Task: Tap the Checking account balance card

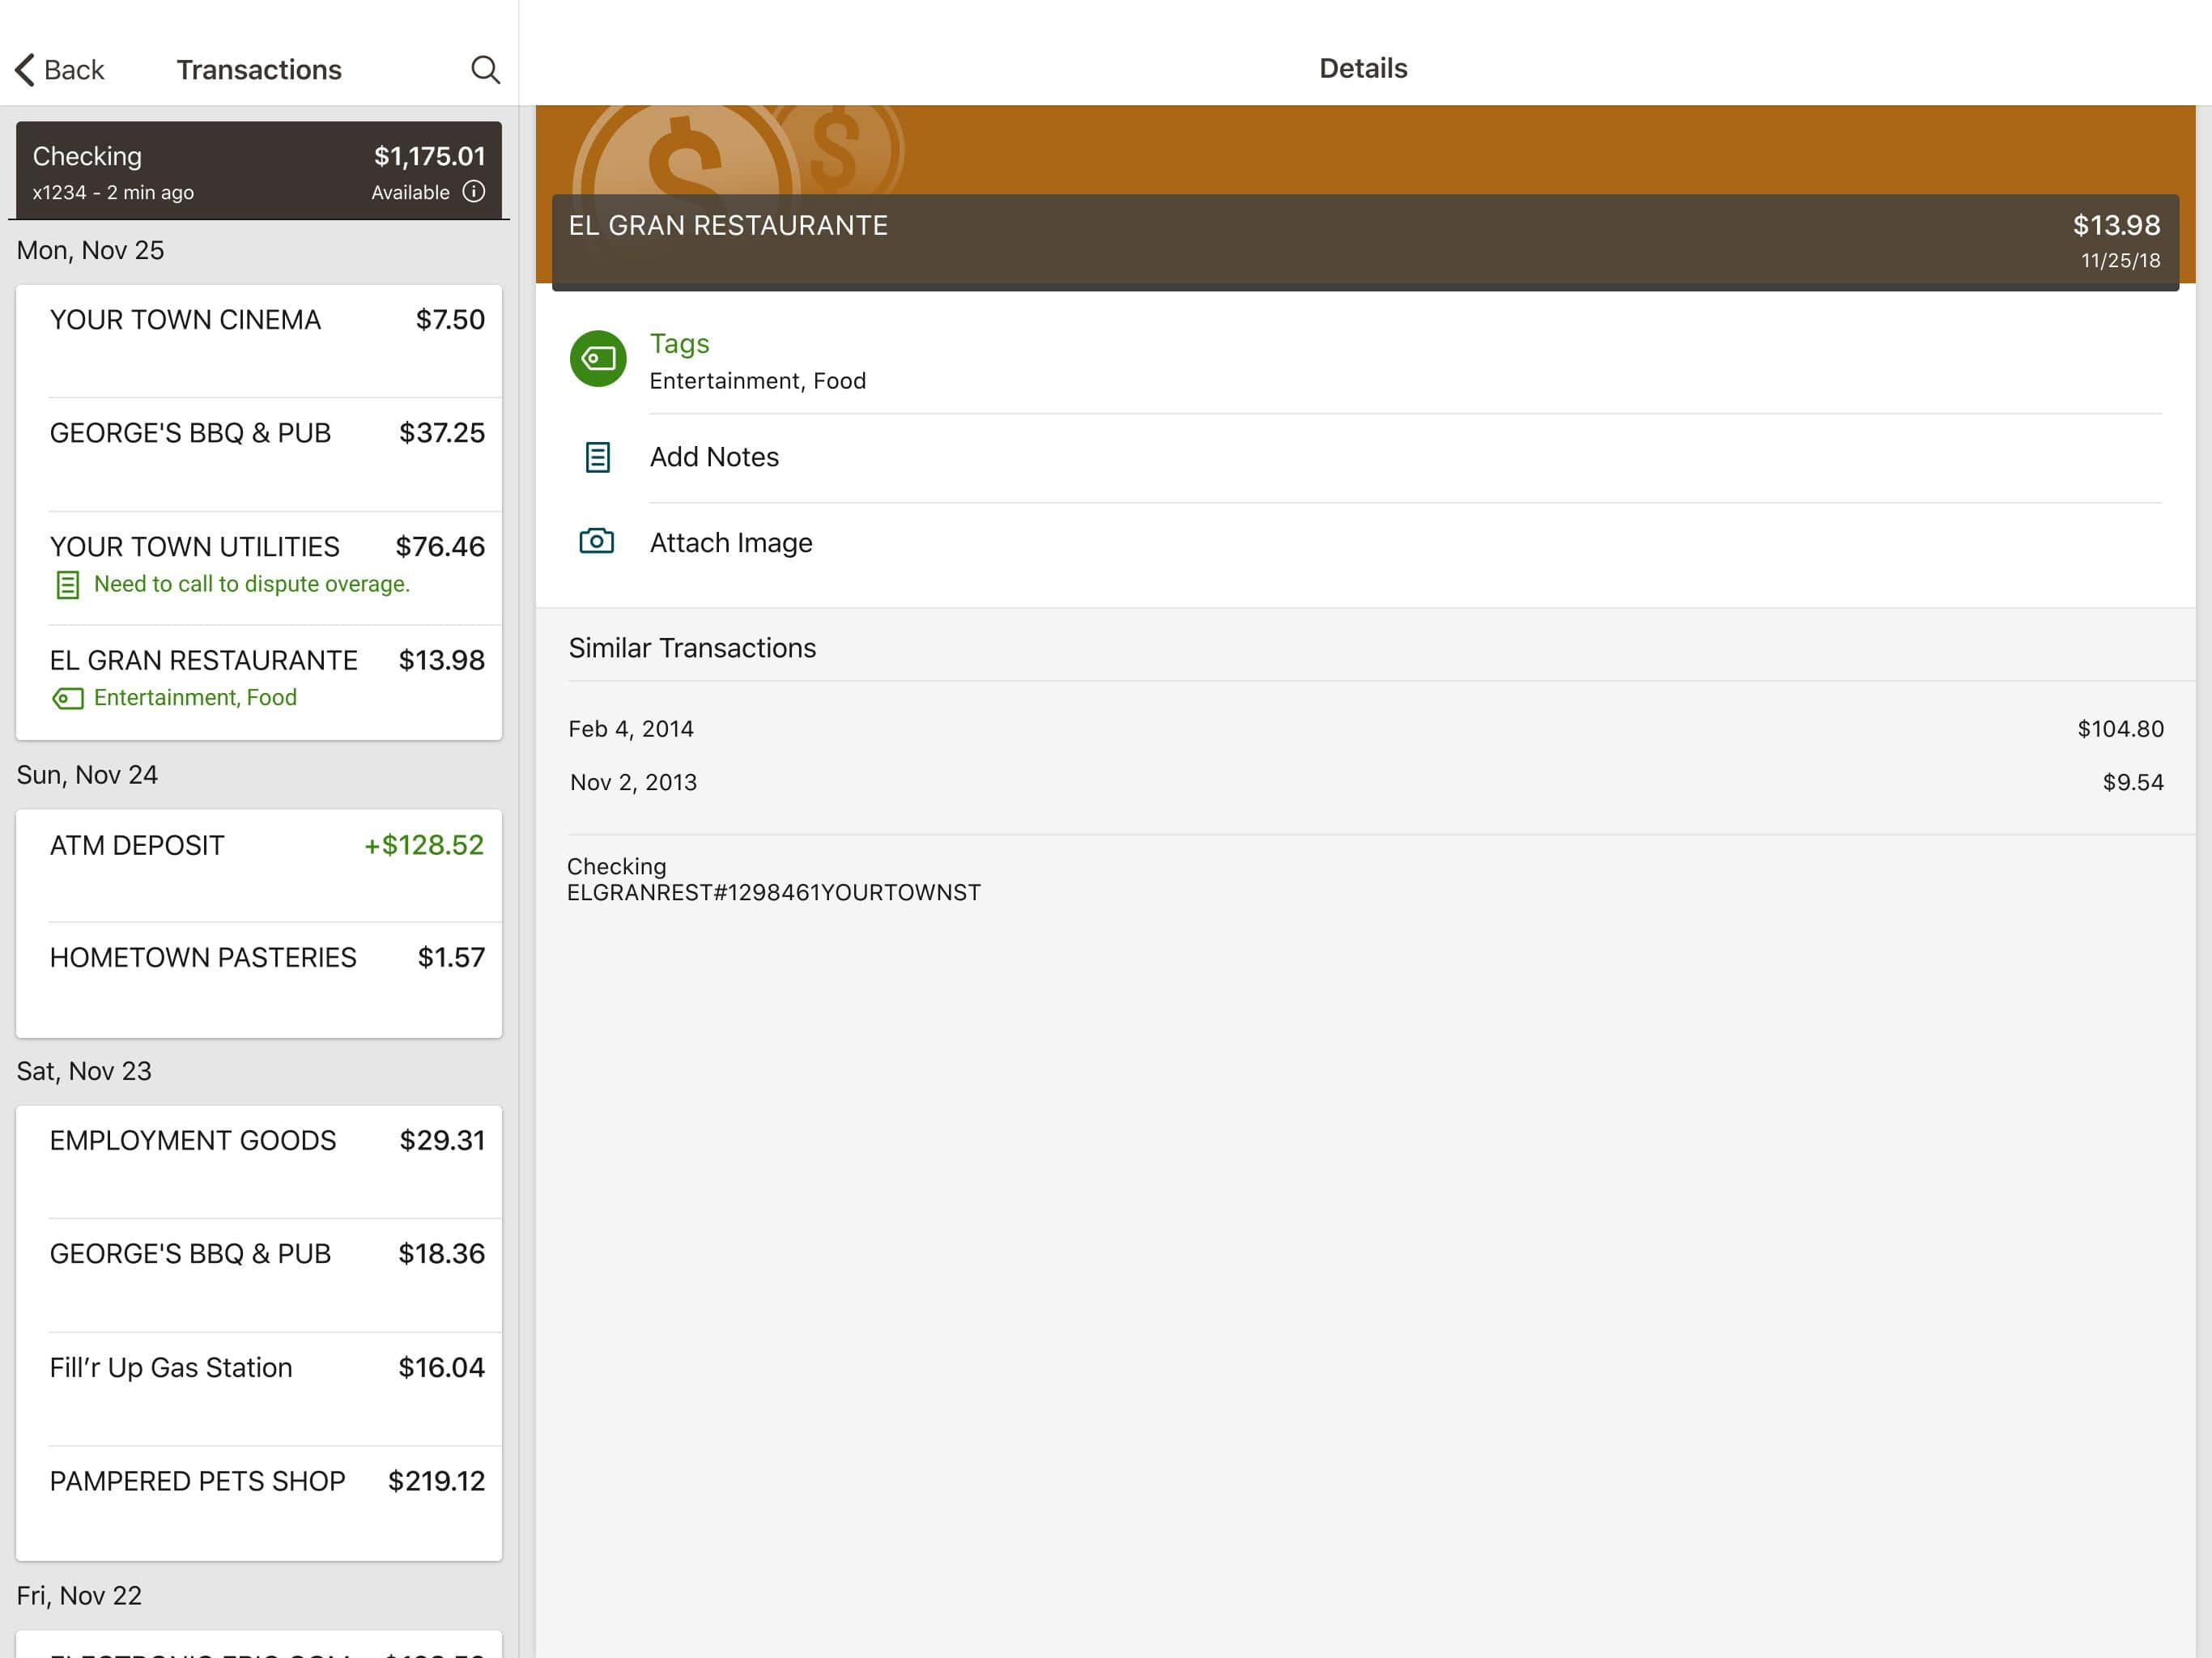Action: pos(259,170)
